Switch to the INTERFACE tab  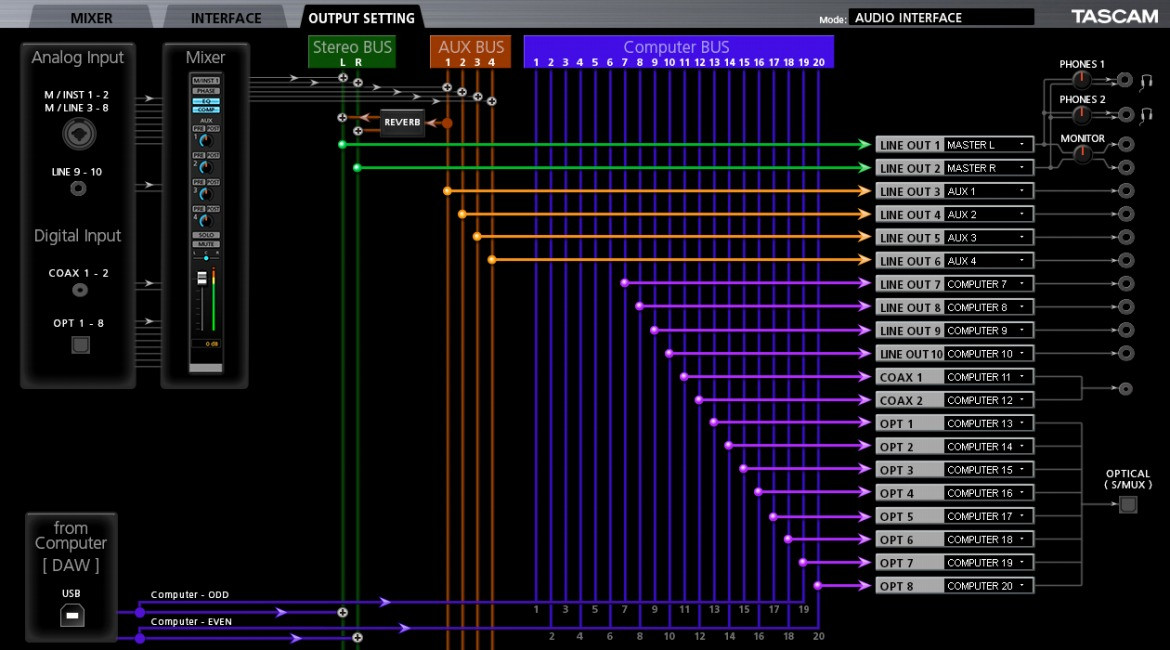tap(226, 18)
